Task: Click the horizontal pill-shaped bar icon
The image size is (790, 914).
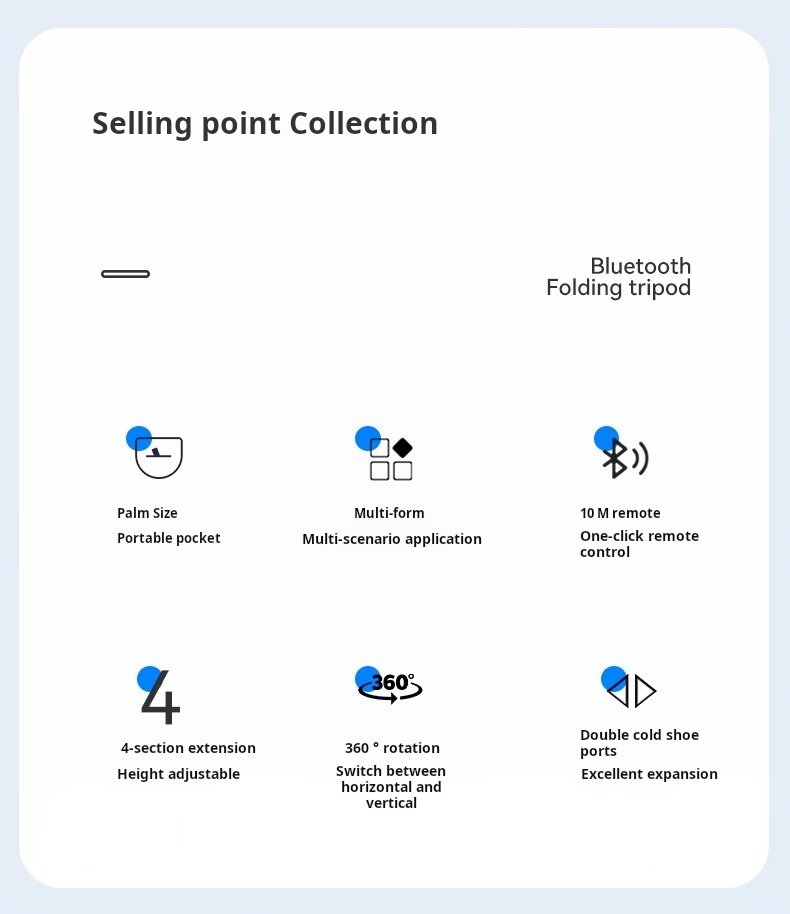Action: 126,274
